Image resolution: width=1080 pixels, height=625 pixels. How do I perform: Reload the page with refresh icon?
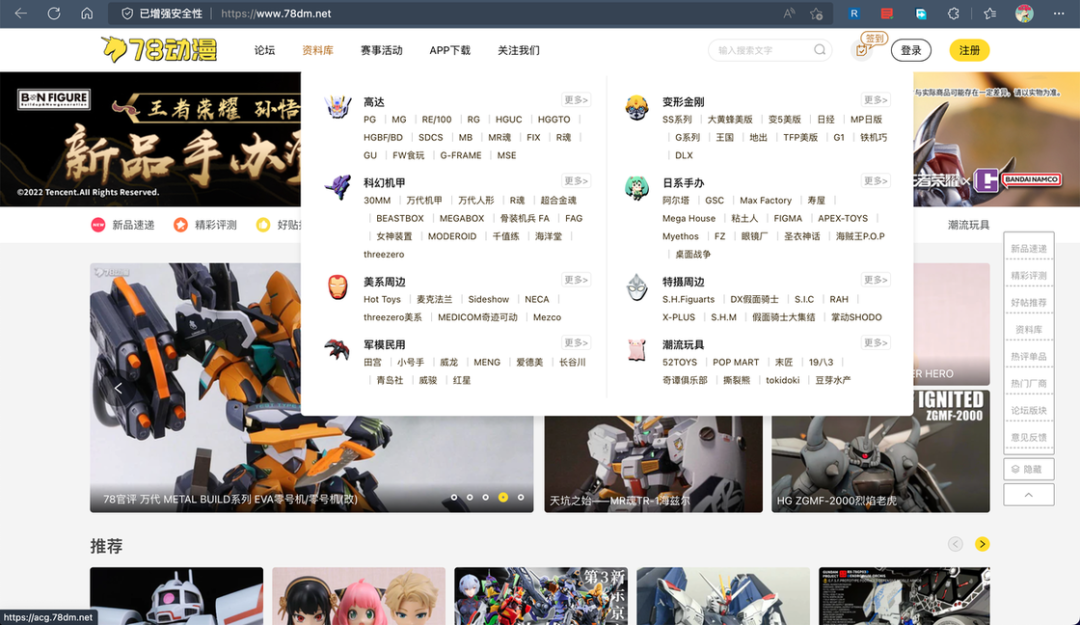[54, 13]
